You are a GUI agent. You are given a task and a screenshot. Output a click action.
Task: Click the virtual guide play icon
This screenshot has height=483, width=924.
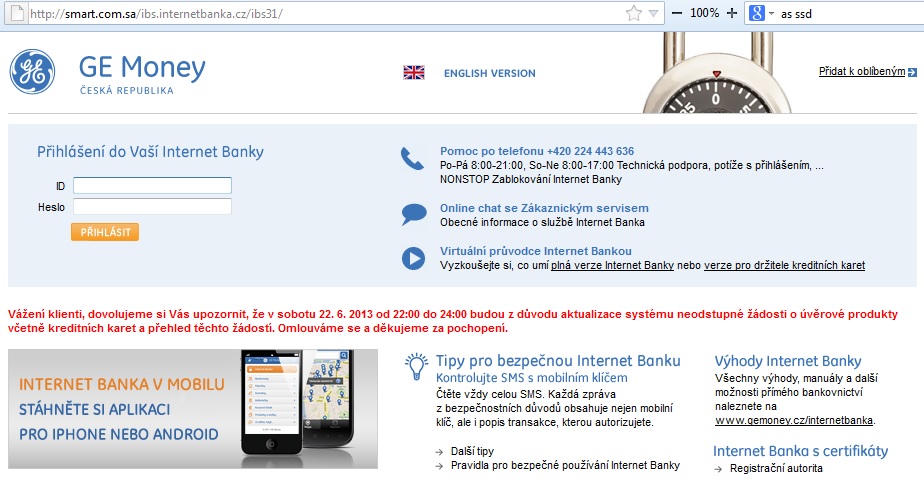point(413,259)
